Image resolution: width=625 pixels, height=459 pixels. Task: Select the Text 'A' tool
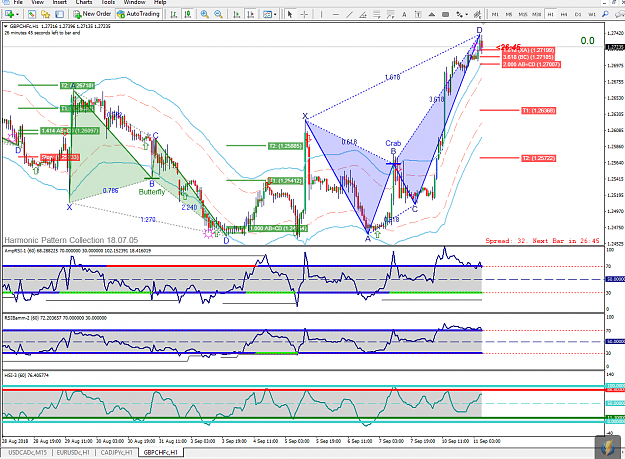click(404, 14)
